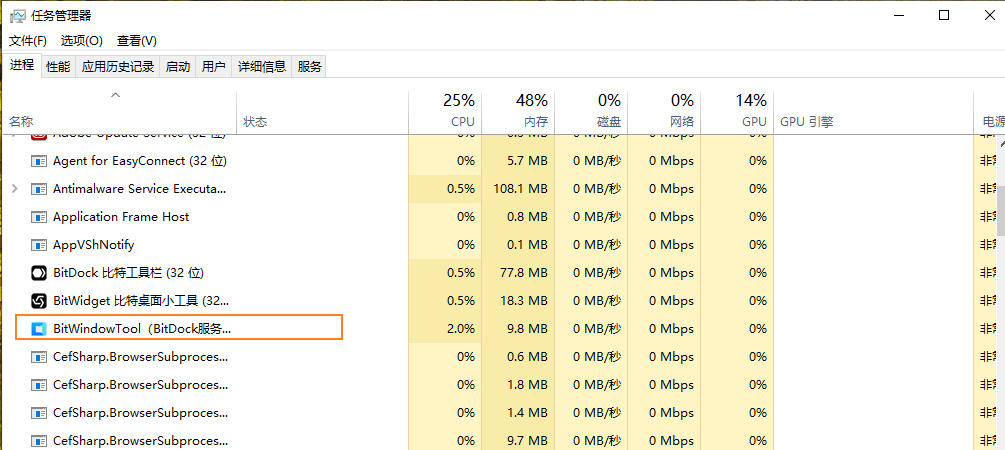Click the icon of the CefSharp row using 1.4 MB
Image resolution: width=1005 pixels, height=450 pixels.
point(39,413)
